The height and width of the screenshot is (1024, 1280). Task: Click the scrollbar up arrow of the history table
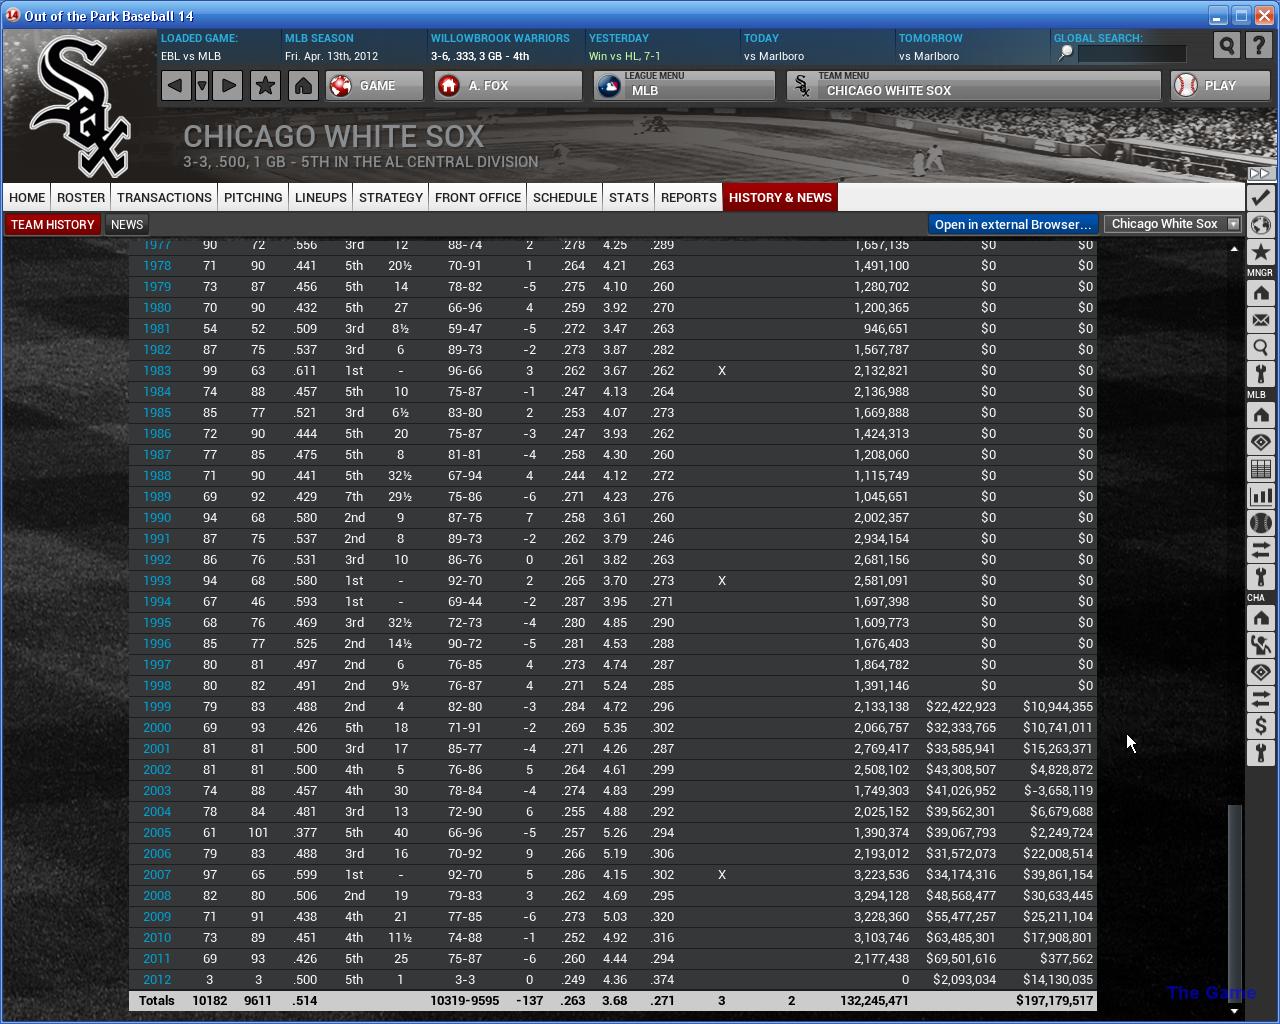pos(1234,248)
